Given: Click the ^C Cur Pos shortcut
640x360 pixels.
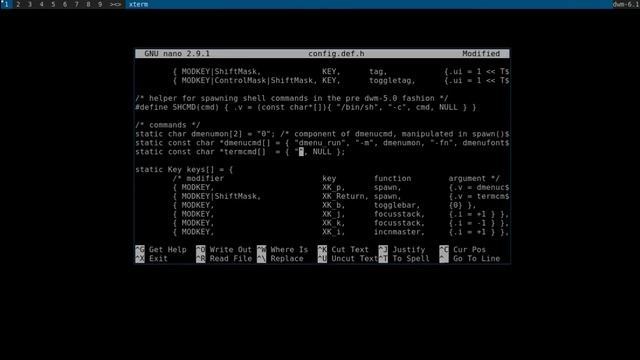Looking at the screenshot, I should tap(463, 249).
